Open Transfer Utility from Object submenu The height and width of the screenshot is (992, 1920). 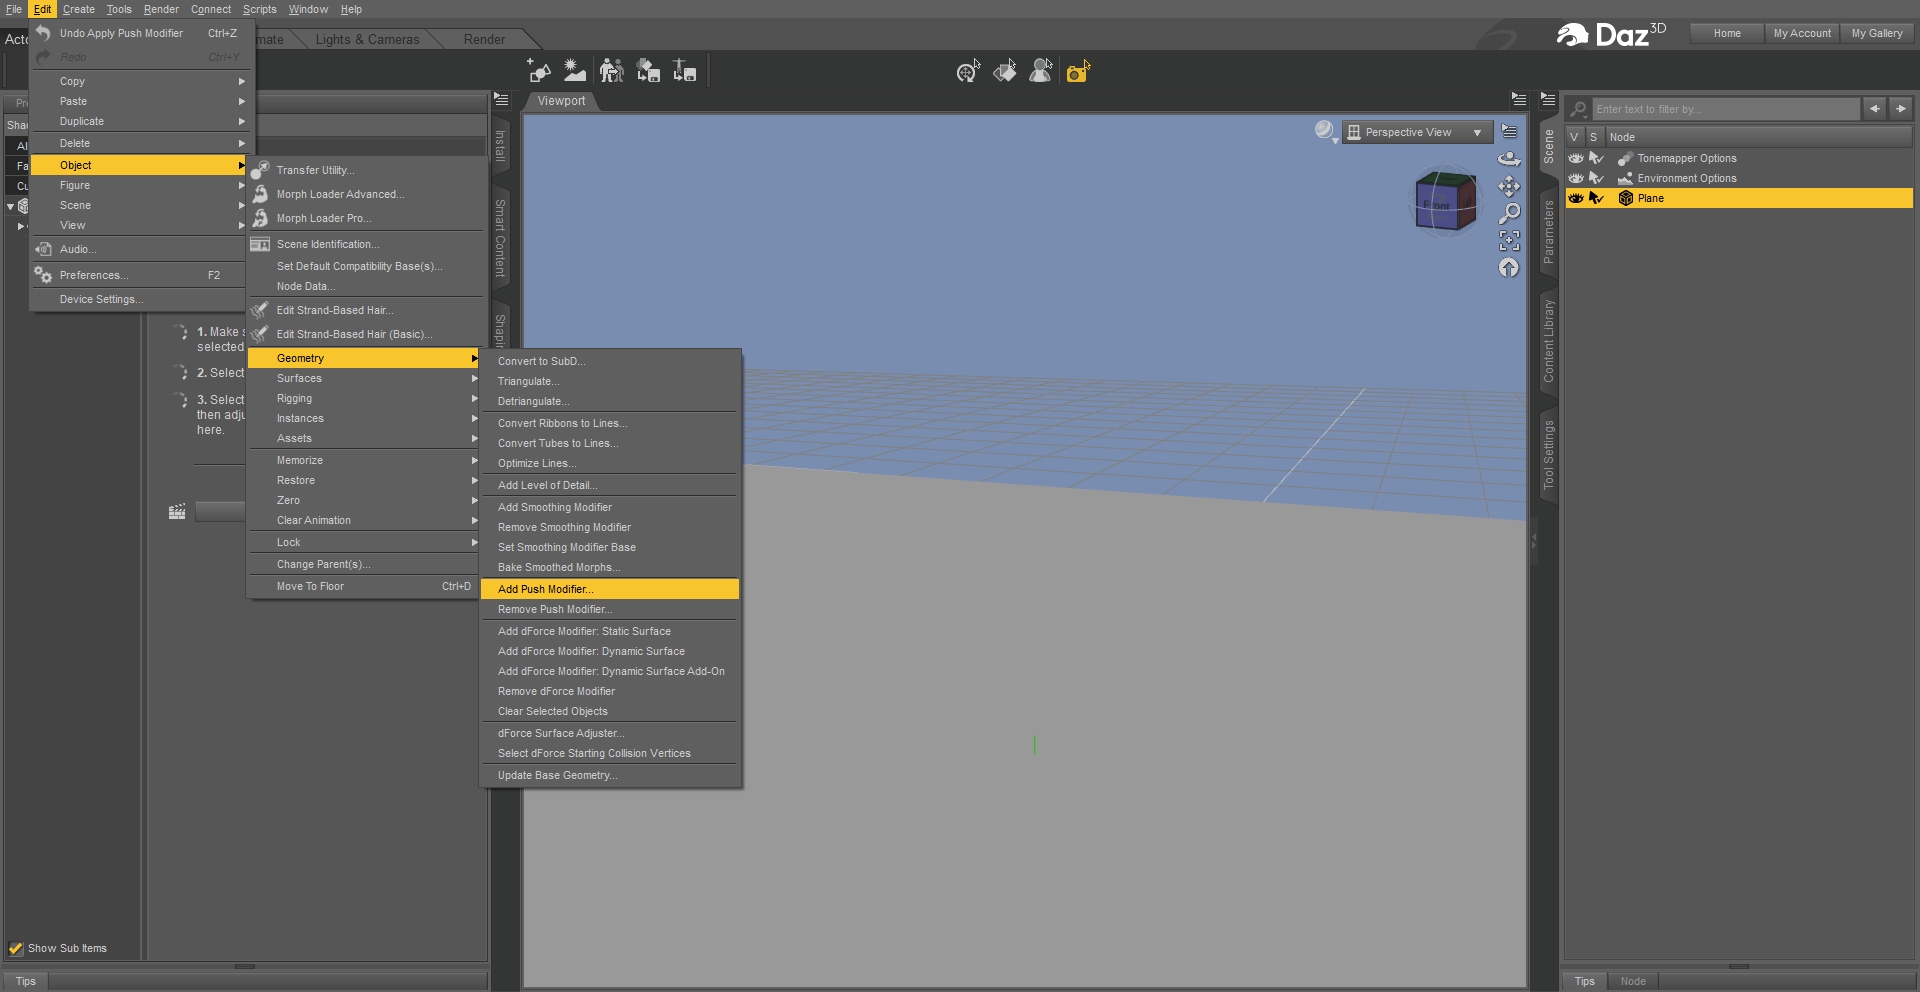pos(368,170)
